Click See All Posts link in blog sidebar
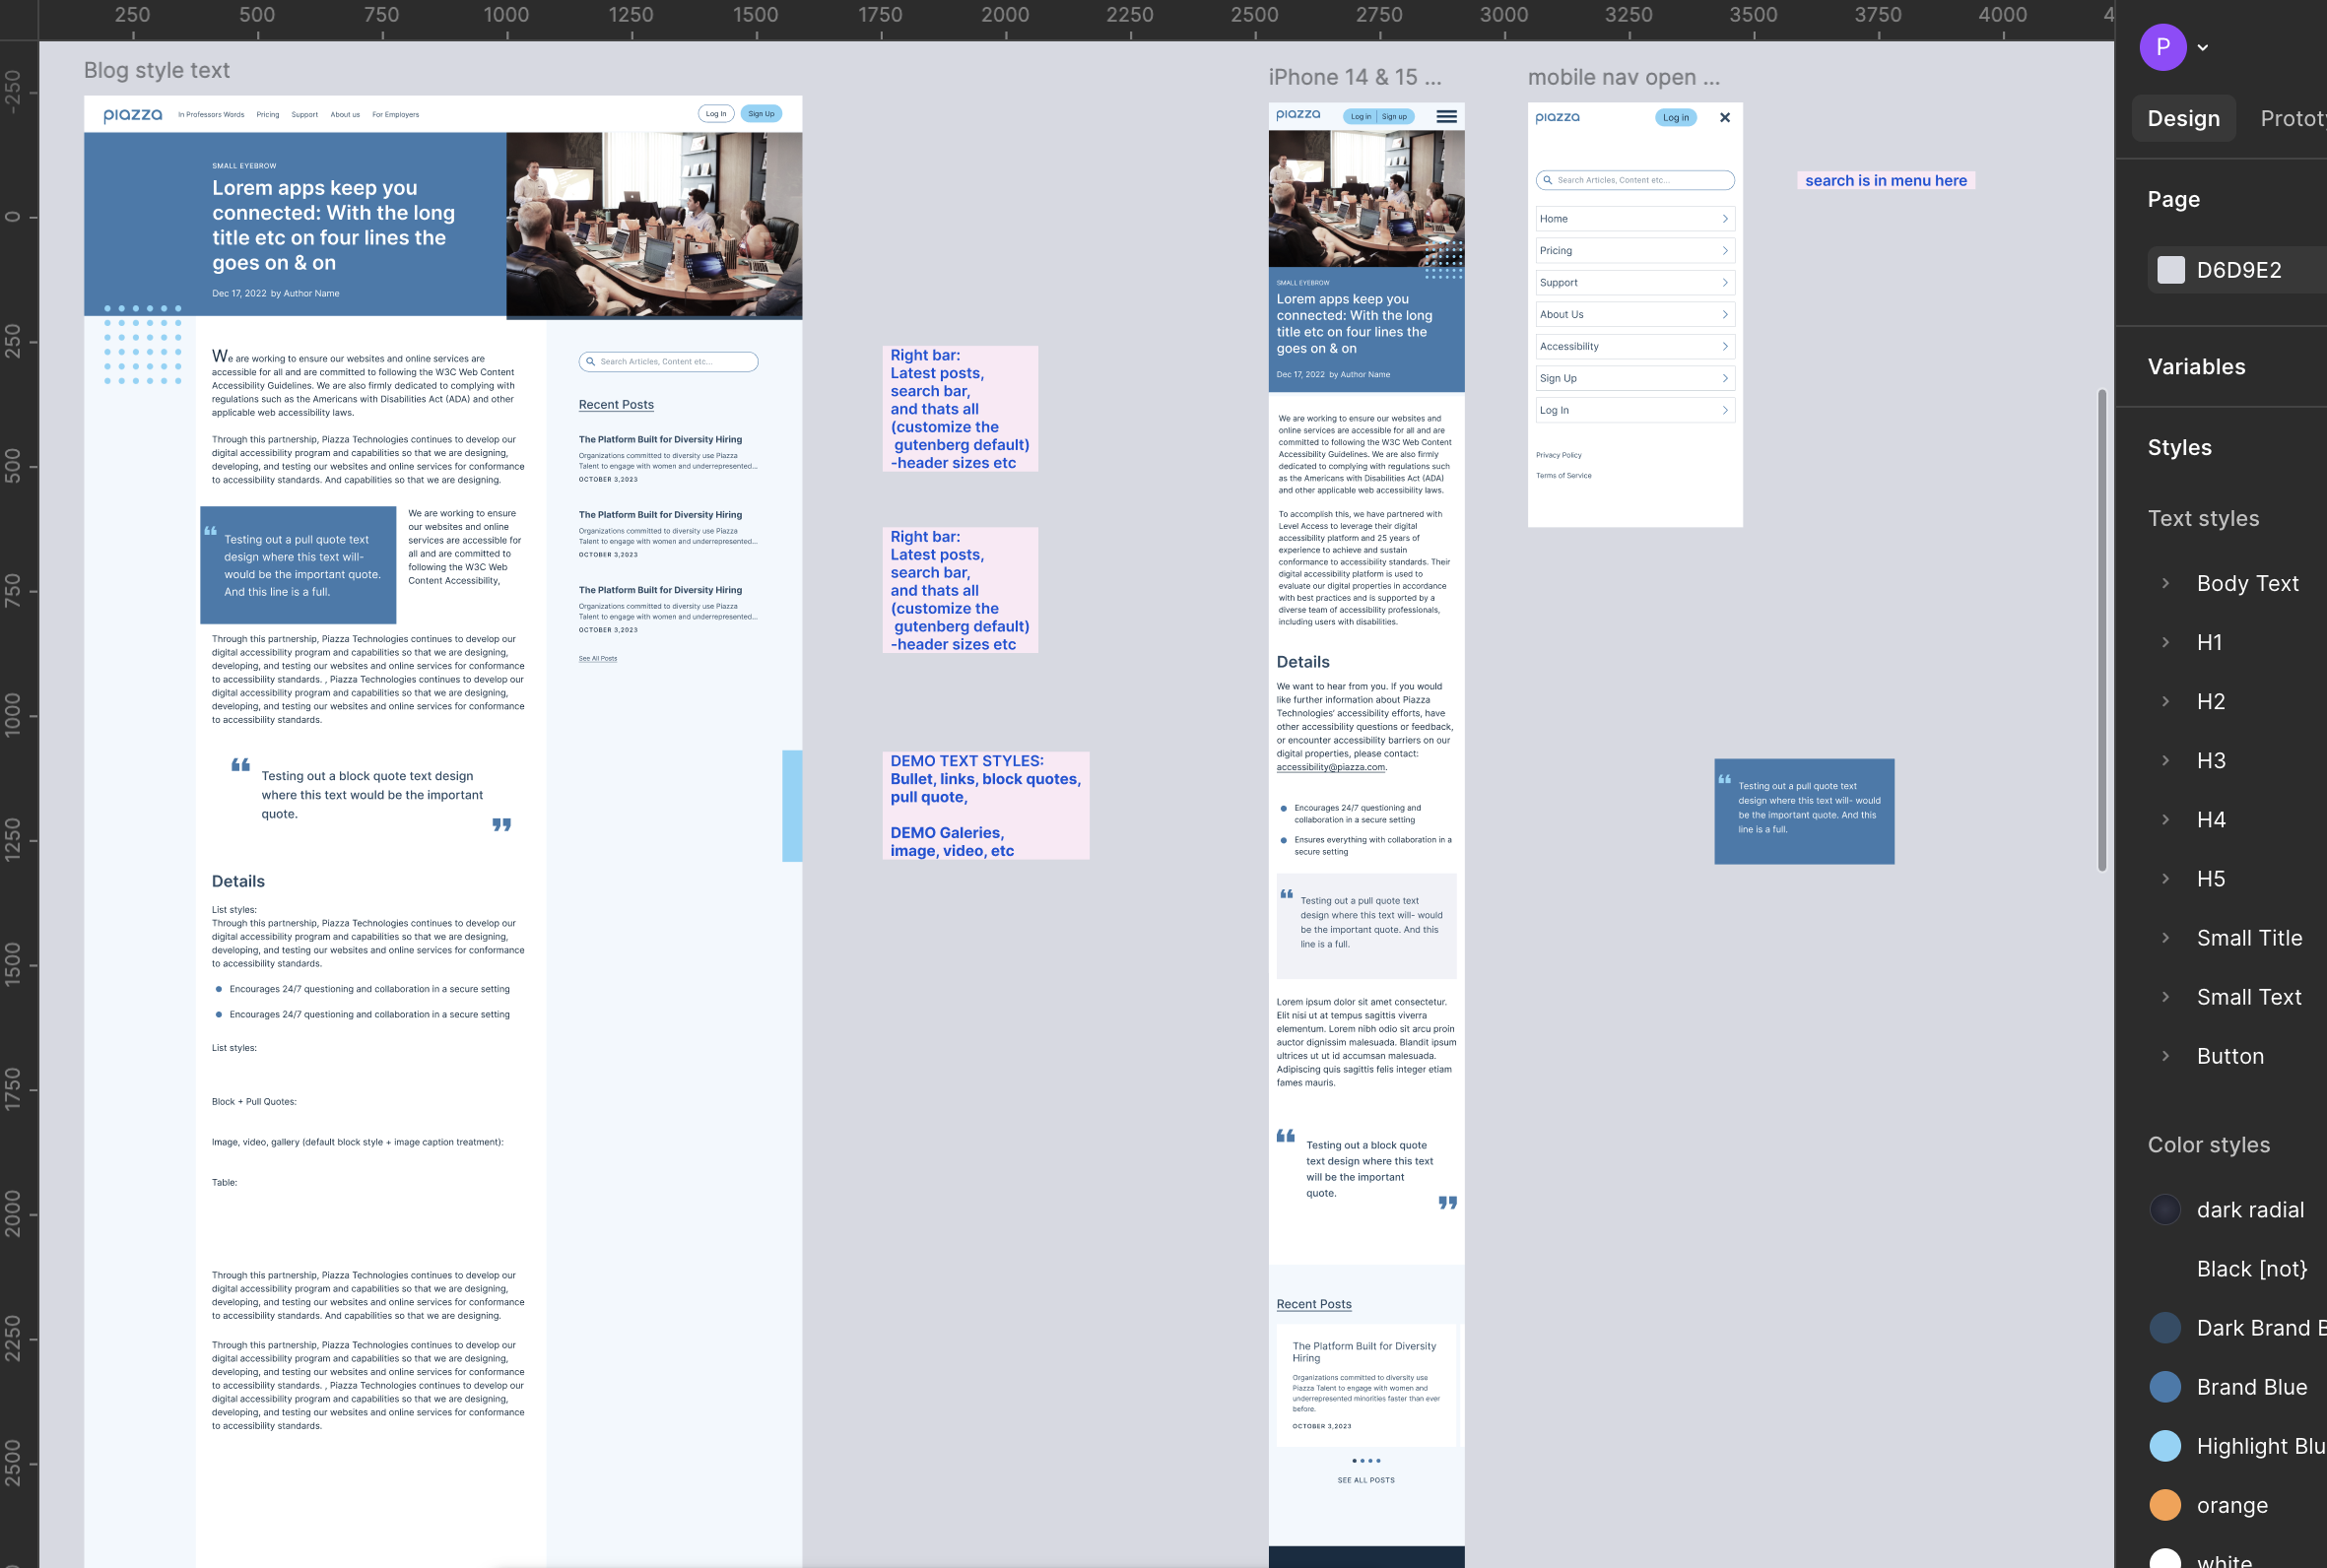Viewport: 2327px width, 1568px height. point(598,659)
